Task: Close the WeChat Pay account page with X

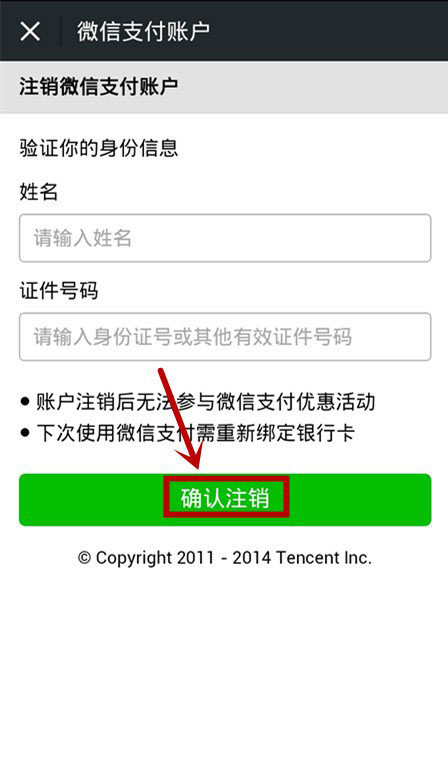Action: click(x=30, y=31)
